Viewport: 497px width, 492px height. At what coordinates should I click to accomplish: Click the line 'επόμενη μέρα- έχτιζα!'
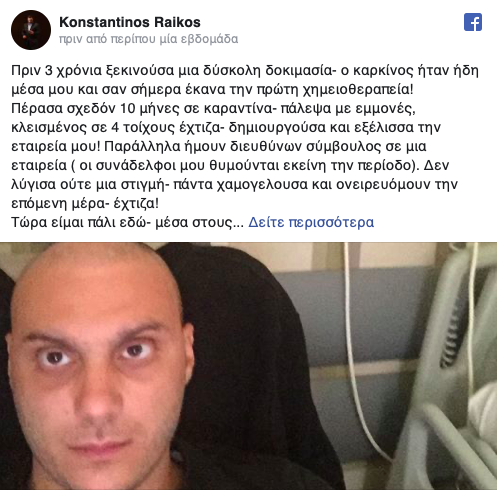85,203
